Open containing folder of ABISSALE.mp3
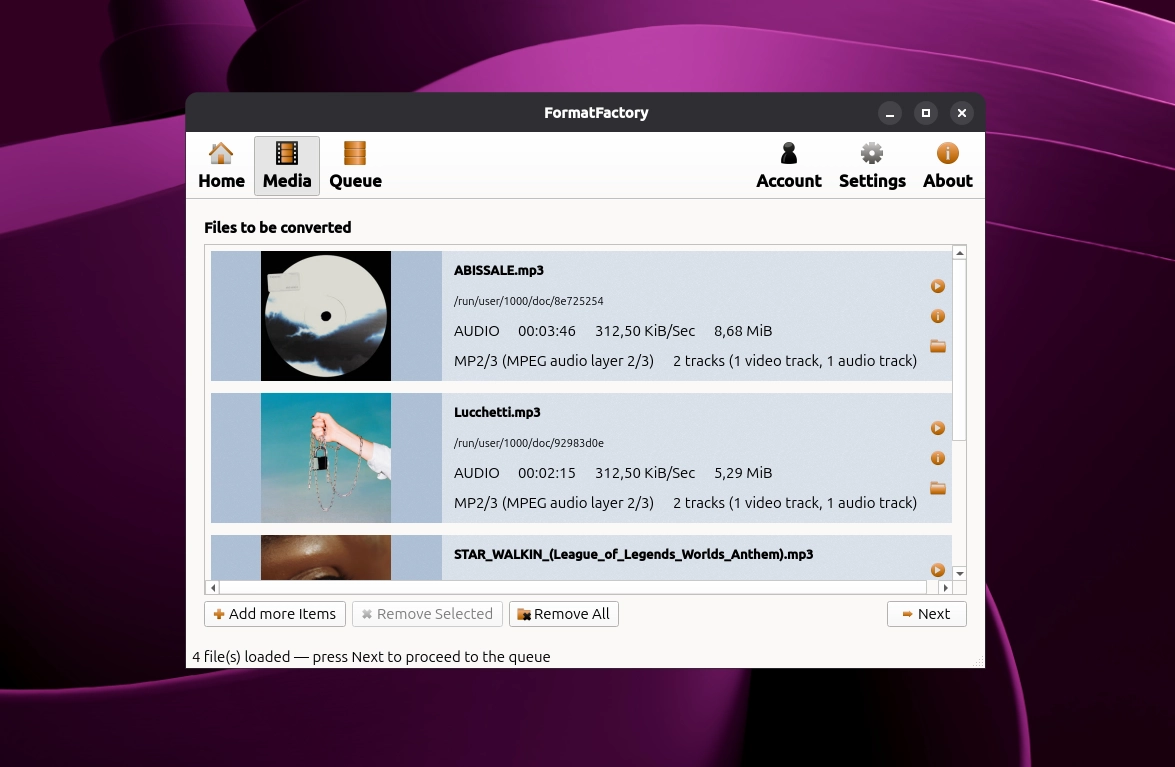Viewport: 1175px width, 767px height. 937,346
